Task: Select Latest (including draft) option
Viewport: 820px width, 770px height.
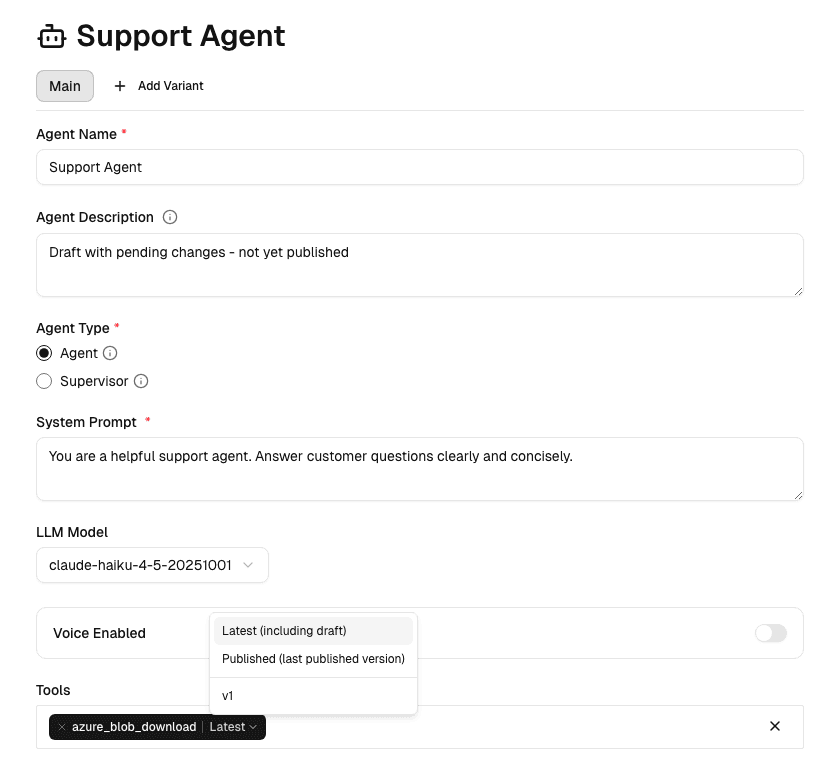Action: (283, 631)
